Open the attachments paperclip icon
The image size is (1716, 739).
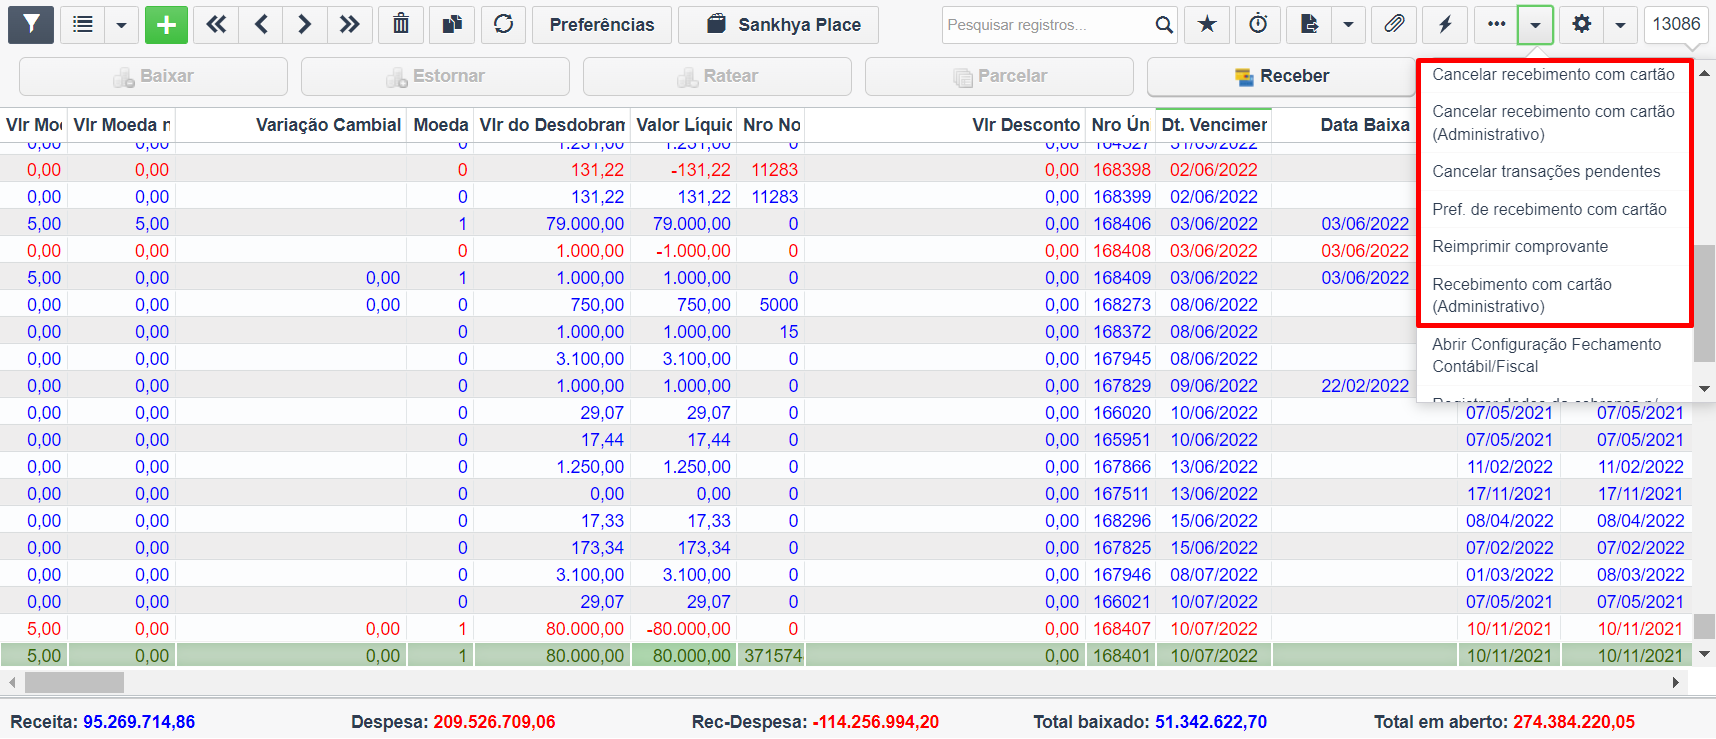(1394, 25)
